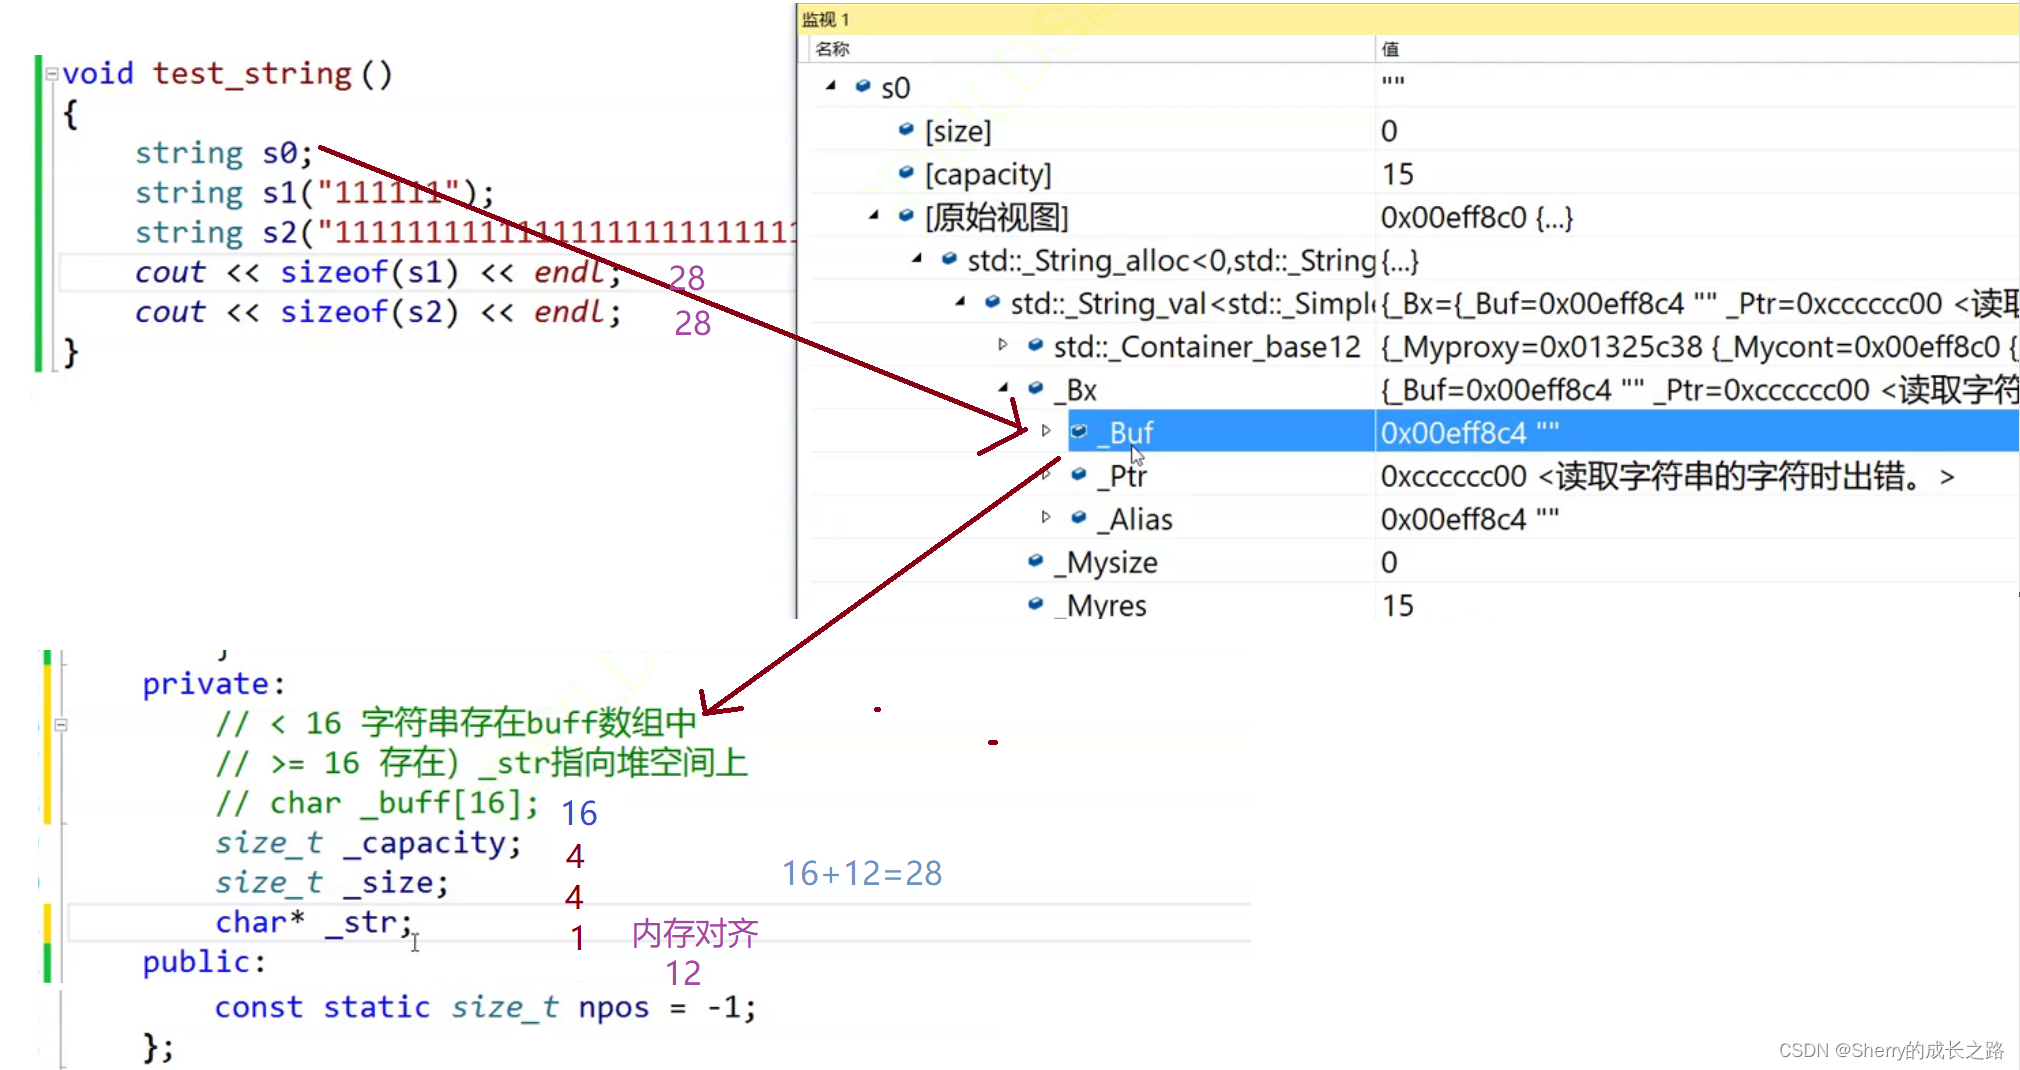
Task: Click the s0 variable icon
Action: coord(863,86)
